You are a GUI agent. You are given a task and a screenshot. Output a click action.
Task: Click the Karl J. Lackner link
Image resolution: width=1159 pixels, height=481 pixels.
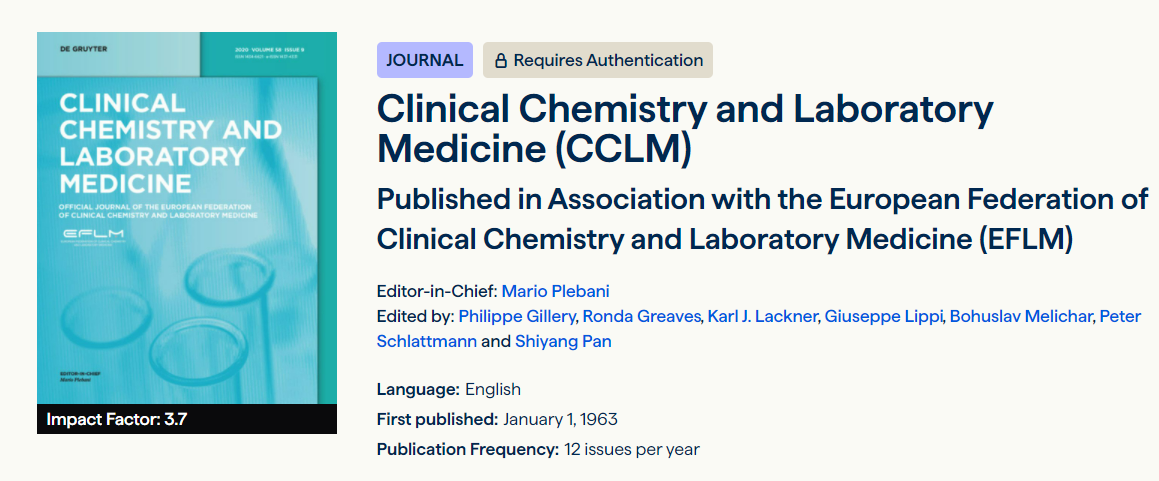tap(763, 316)
